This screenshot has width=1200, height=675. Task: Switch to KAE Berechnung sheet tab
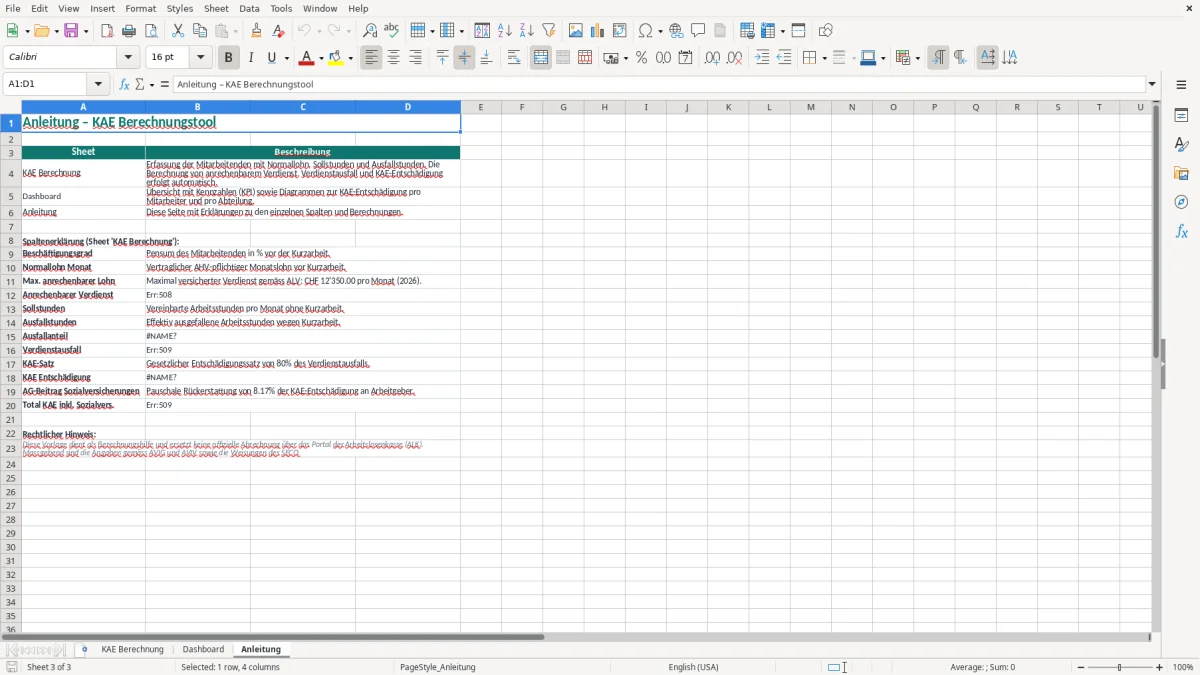tap(132, 649)
